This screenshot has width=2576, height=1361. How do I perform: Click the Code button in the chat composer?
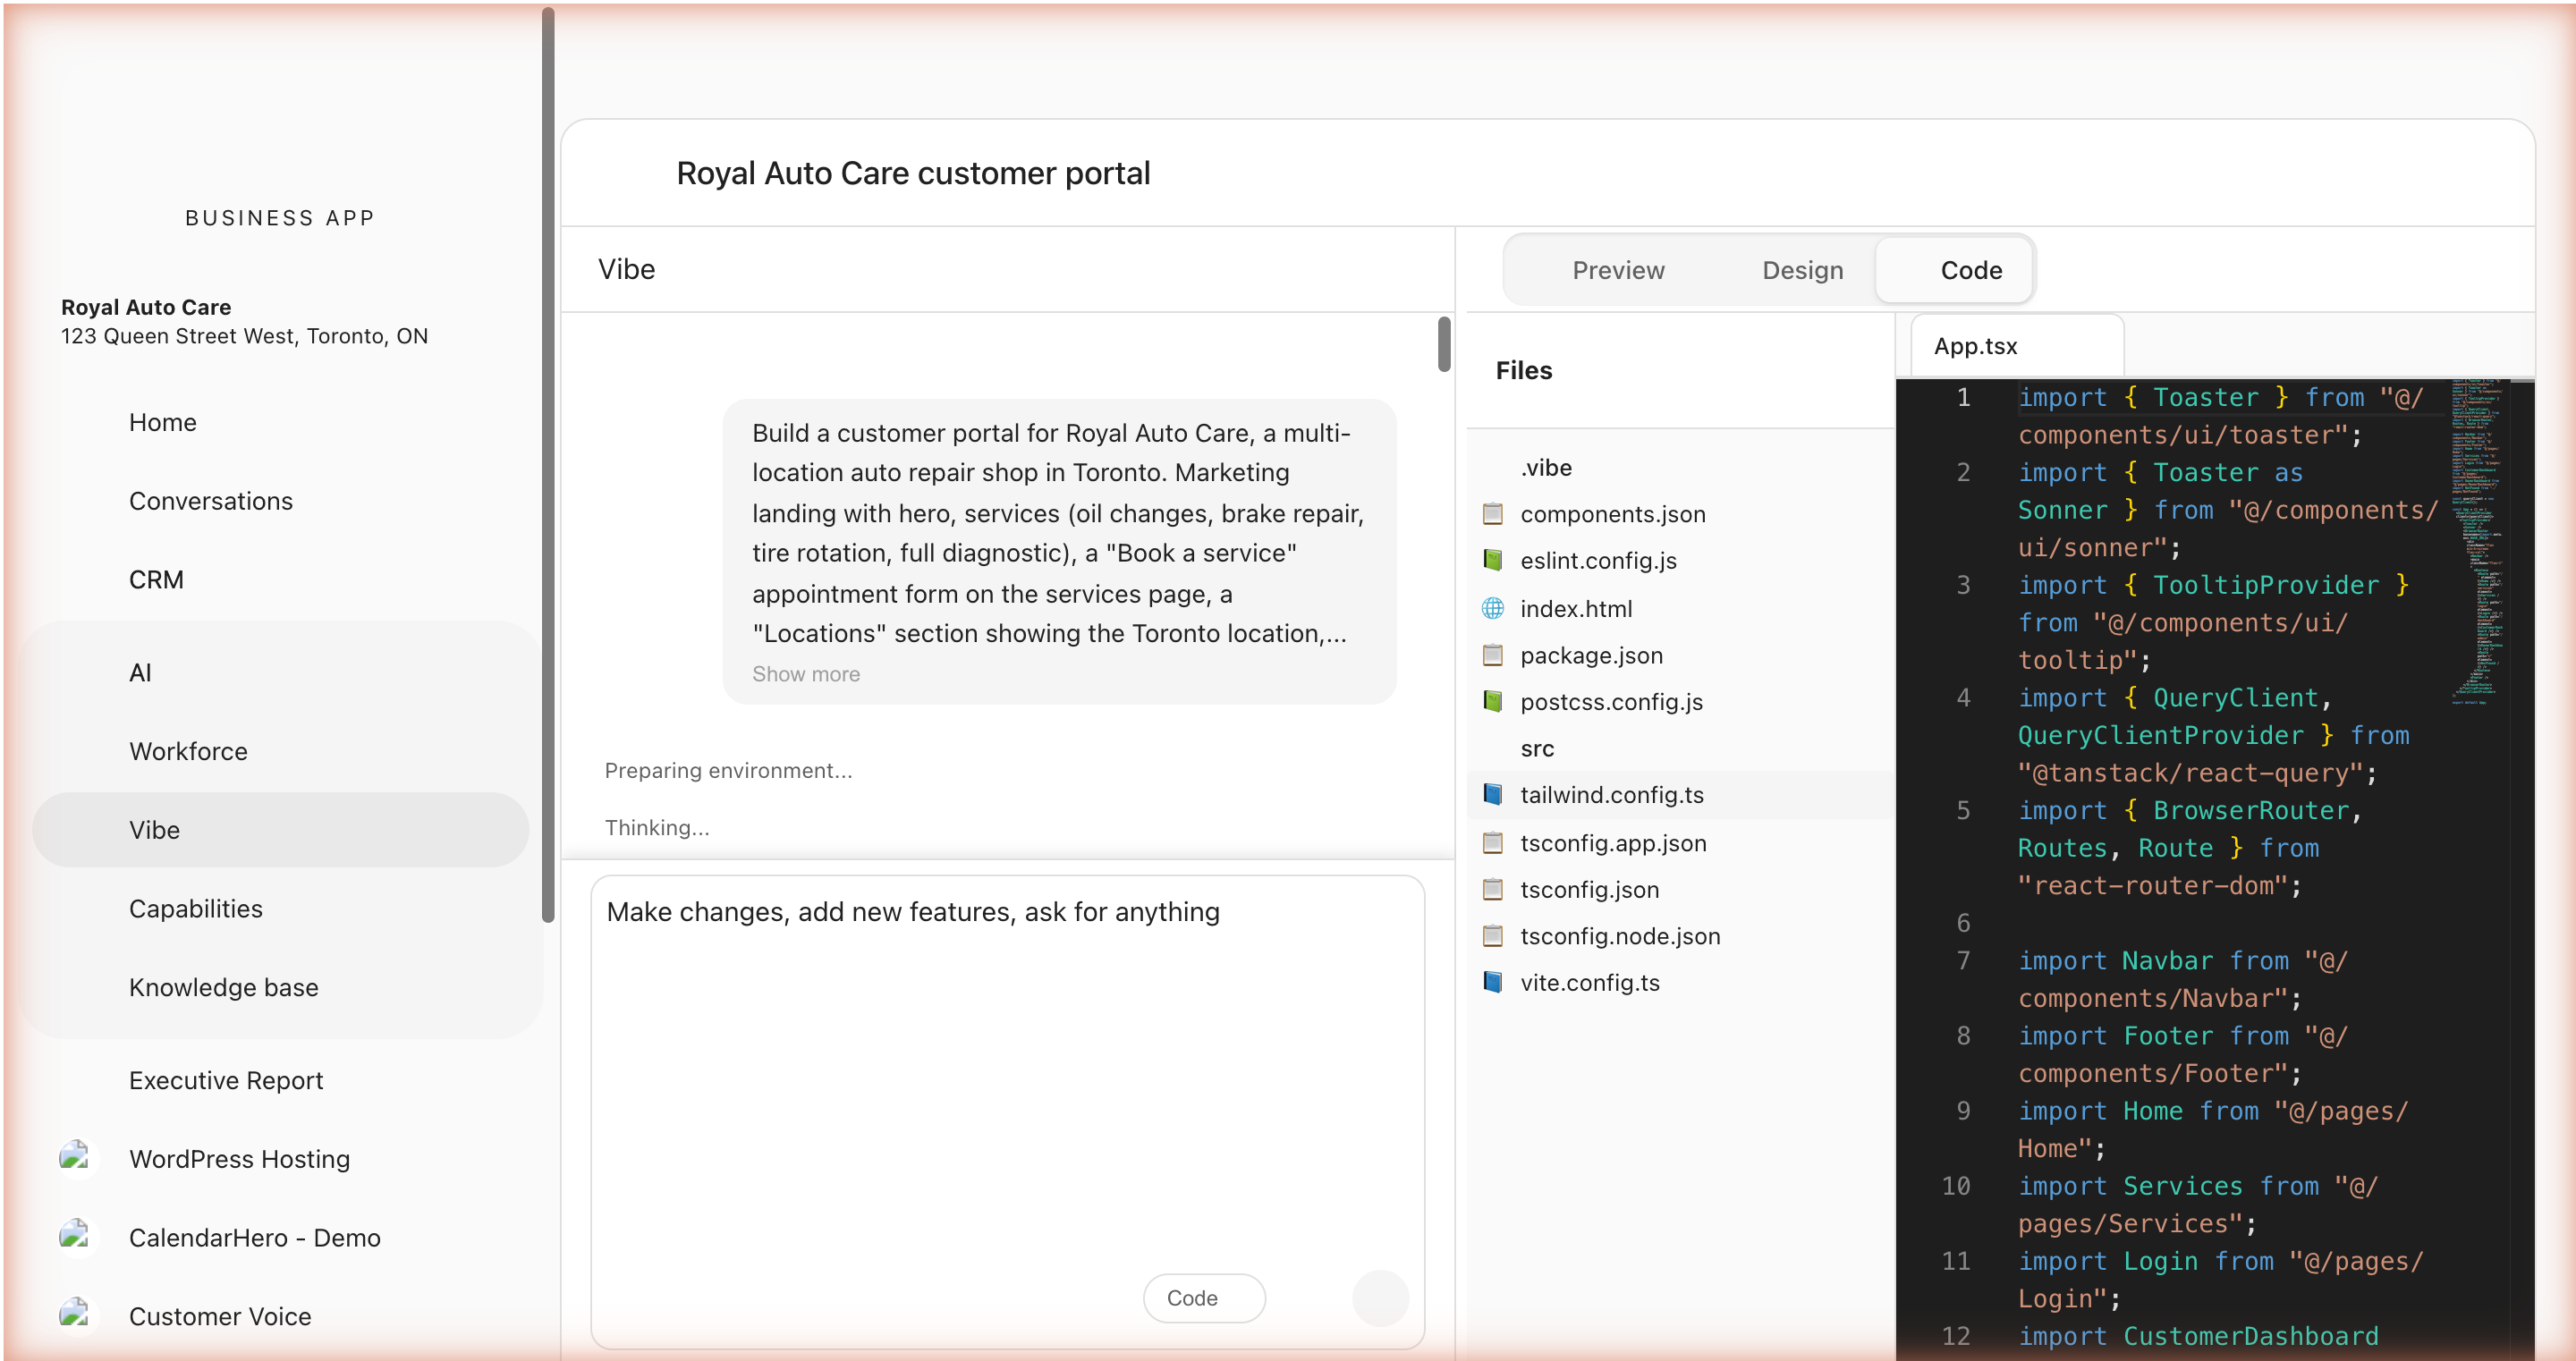pos(1203,1297)
